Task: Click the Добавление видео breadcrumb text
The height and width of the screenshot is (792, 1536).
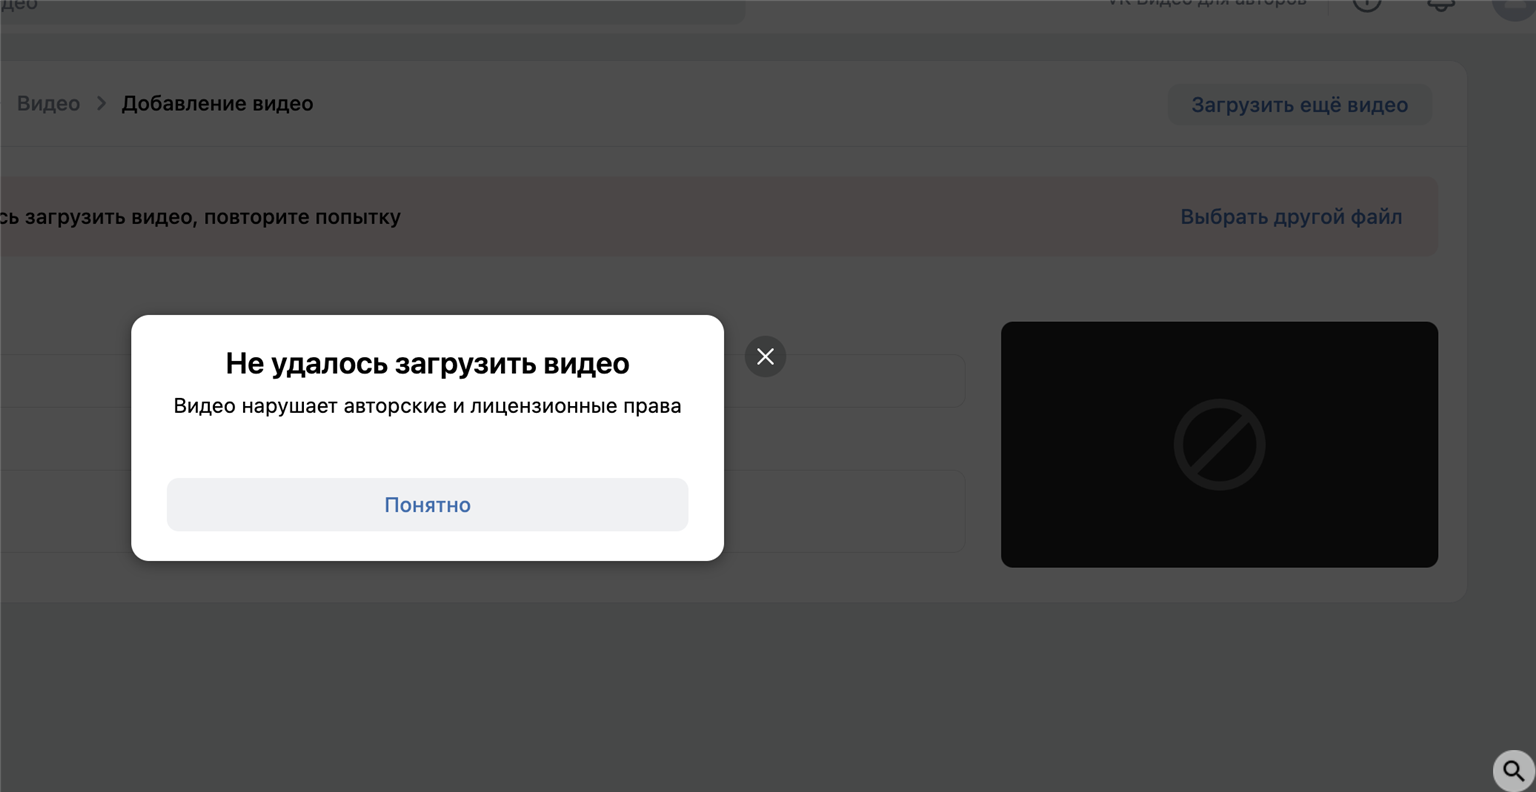Action: pos(217,103)
